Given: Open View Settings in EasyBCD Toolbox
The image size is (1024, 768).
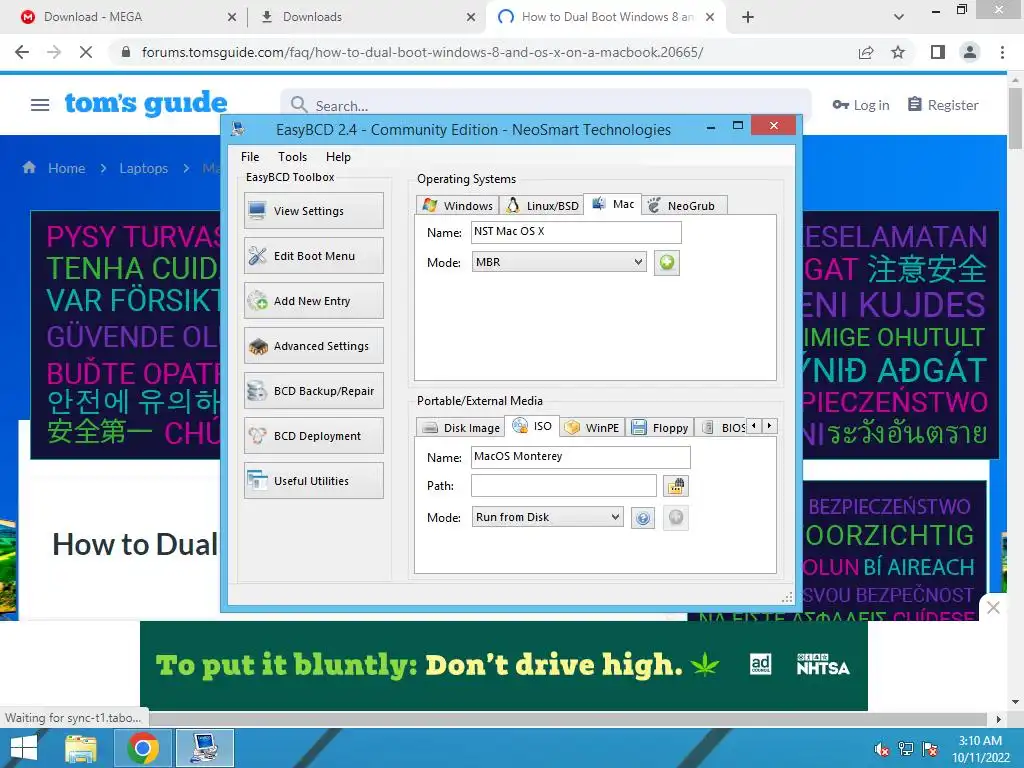Looking at the screenshot, I should click(x=313, y=211).
